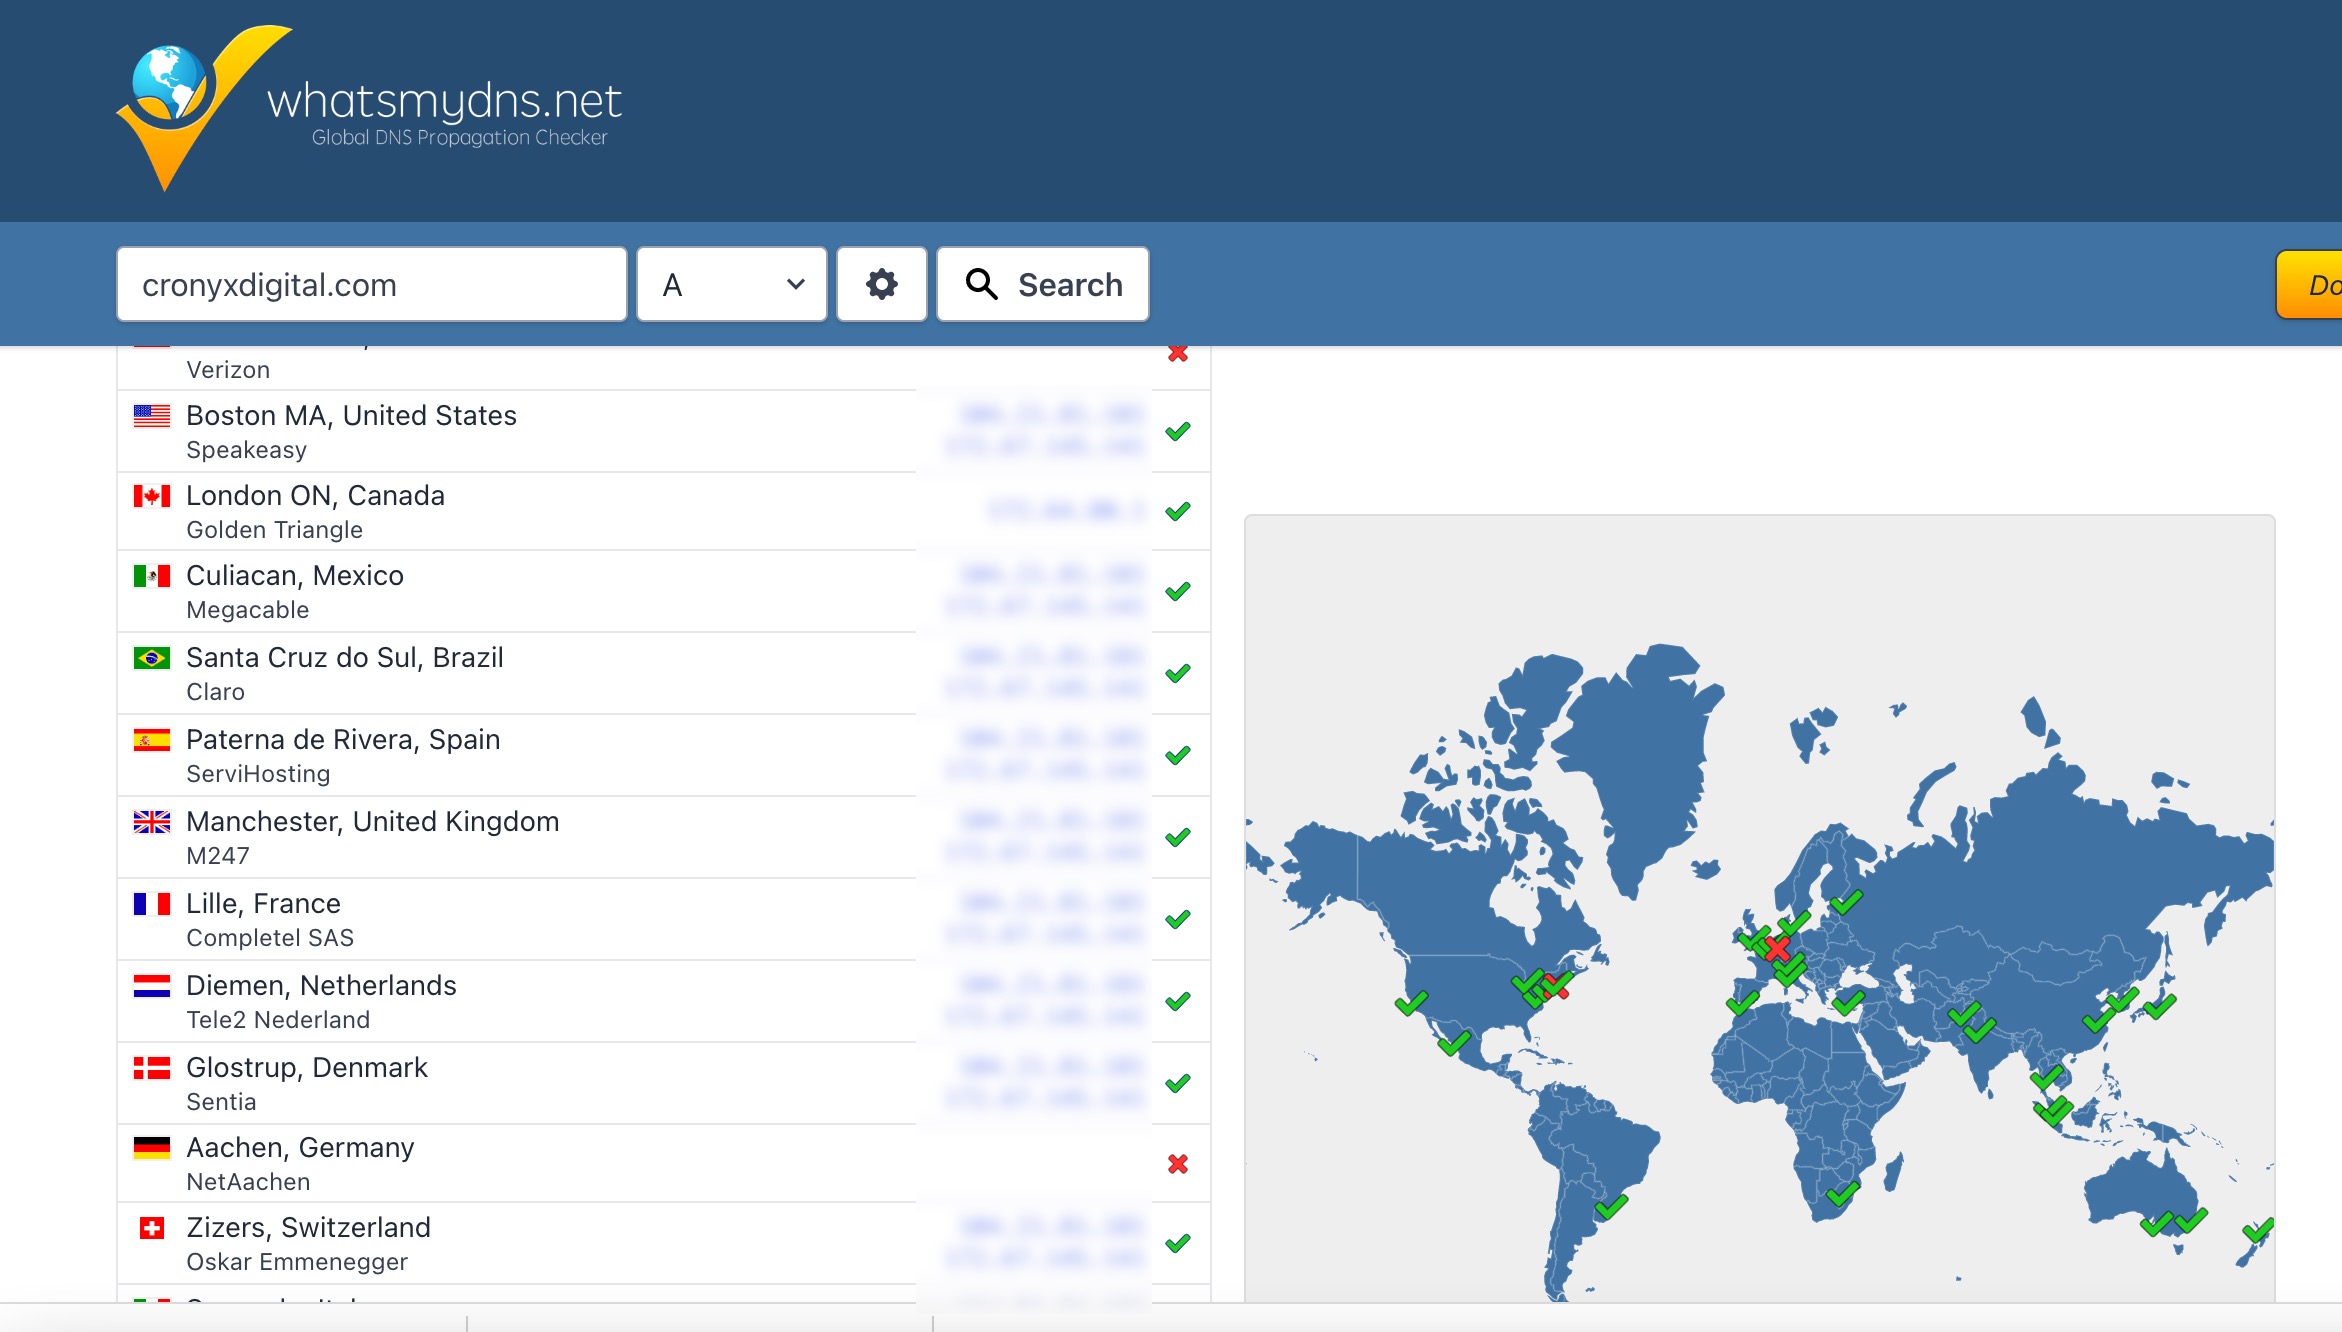2342x1332 pixels.
Task: Click the red X marker over Europe on map
Action: pyautogui.click(x=1777, y=948)
